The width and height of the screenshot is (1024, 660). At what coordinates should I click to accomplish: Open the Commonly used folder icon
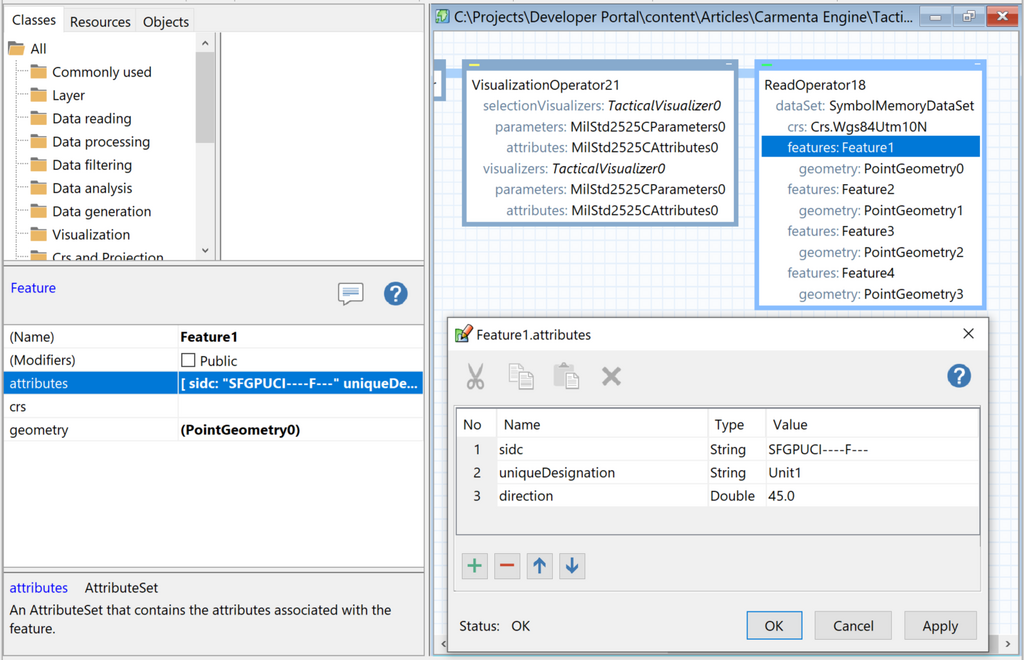[x=39, y=72]
